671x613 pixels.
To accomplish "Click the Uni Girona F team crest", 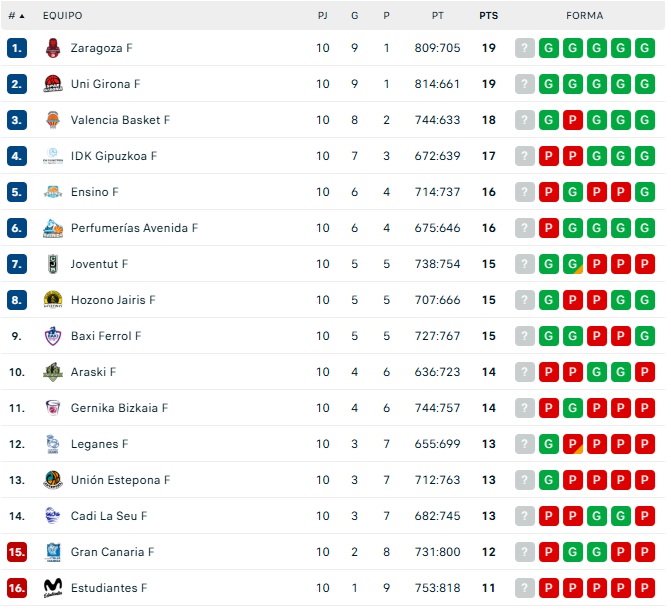I will pyautogui.click(x=53, y=84).
